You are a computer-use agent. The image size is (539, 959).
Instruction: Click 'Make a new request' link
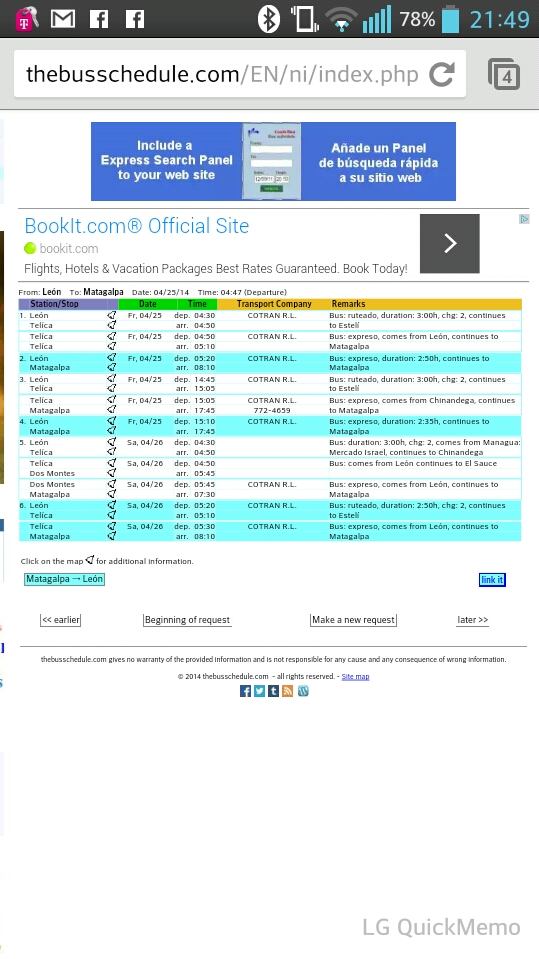[354, 620]
